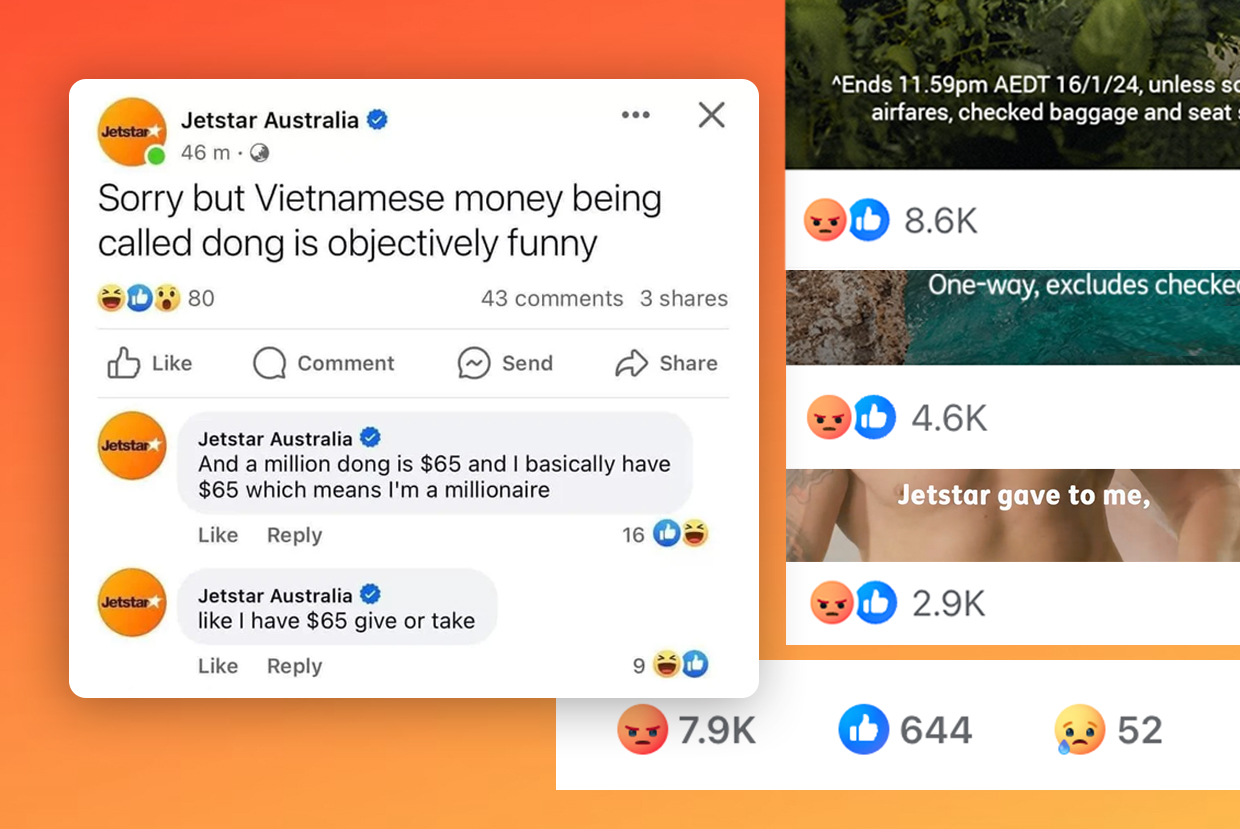Send the post via Messenger icon
Viewport: 1240px width, 829px height.
click(x=505, y=363)
